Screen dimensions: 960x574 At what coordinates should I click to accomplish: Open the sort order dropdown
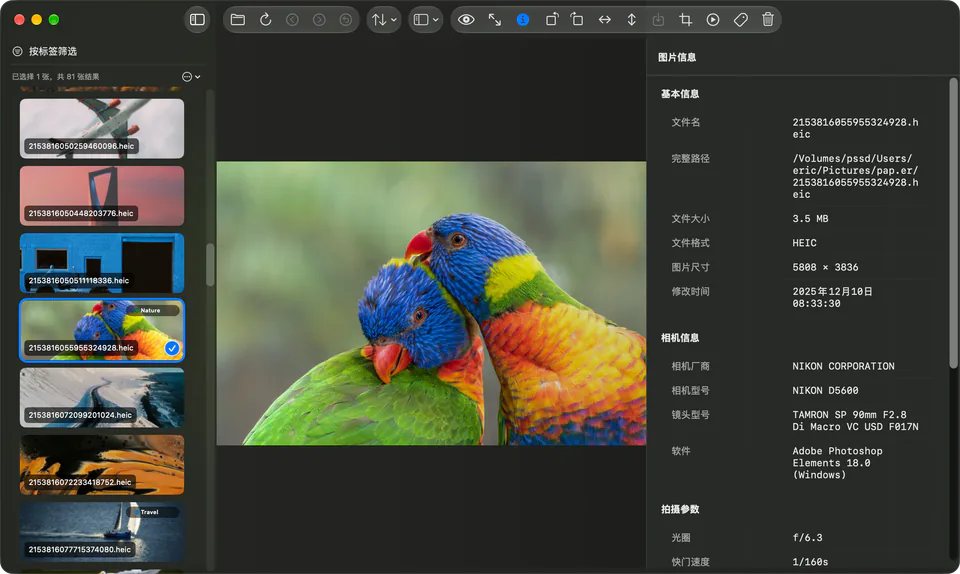point(384,20)
